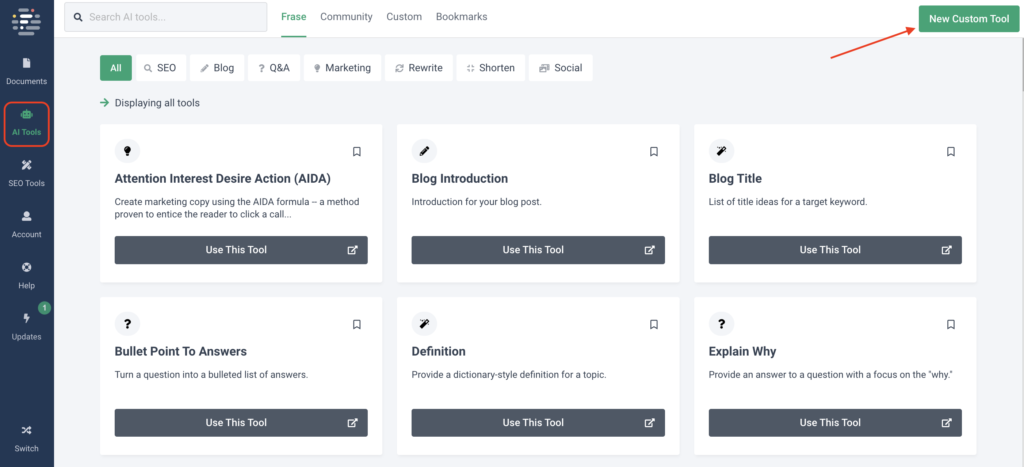Bookmark the AIDA tool card
The image size is (1024, 467).
click(x=356, y=152)
